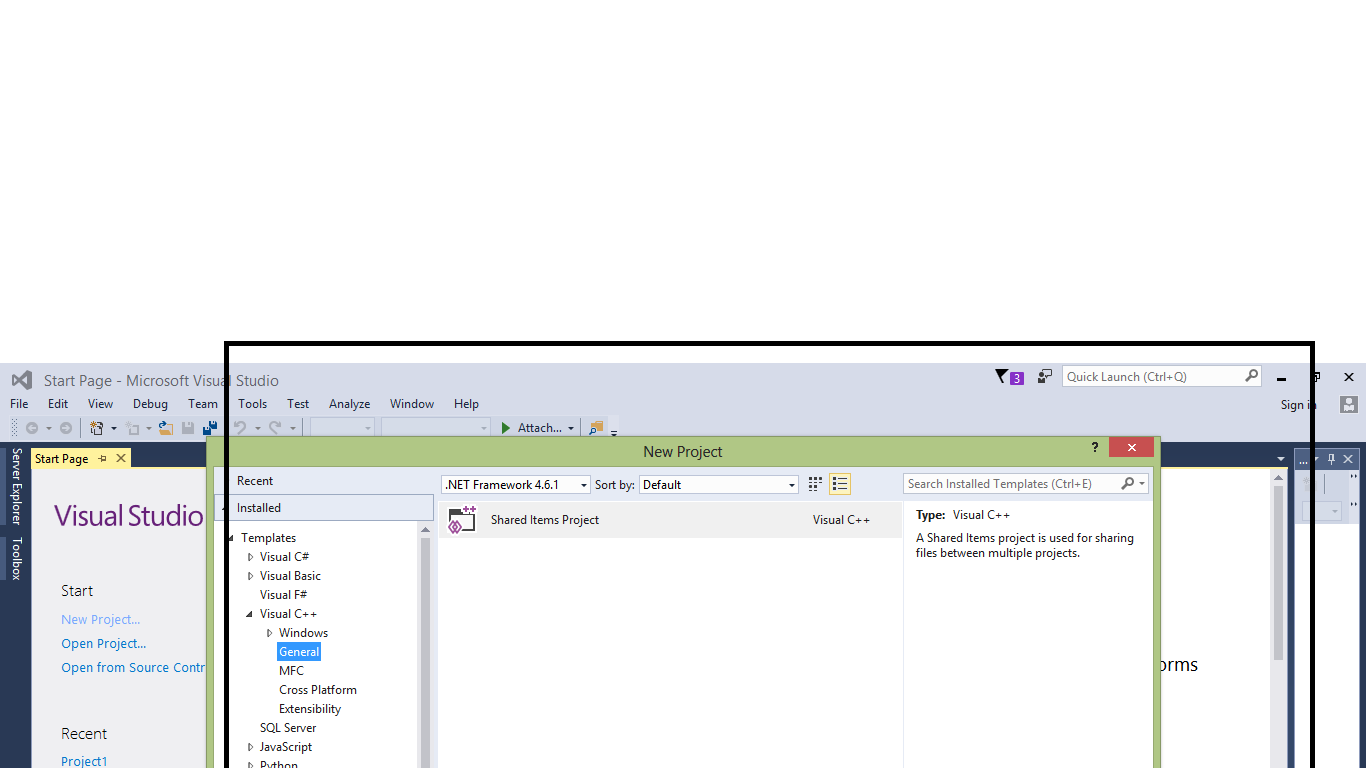The width and height of the screenshot is (1366, 768).
Task: Select the MFC tree item
Action: point(291,671)
